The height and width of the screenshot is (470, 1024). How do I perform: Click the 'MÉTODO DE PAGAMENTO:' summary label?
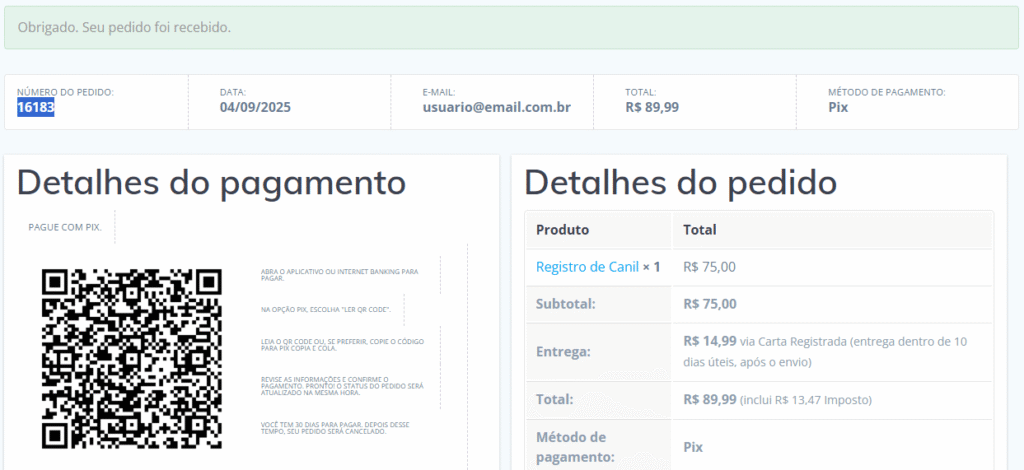[887, 93]
